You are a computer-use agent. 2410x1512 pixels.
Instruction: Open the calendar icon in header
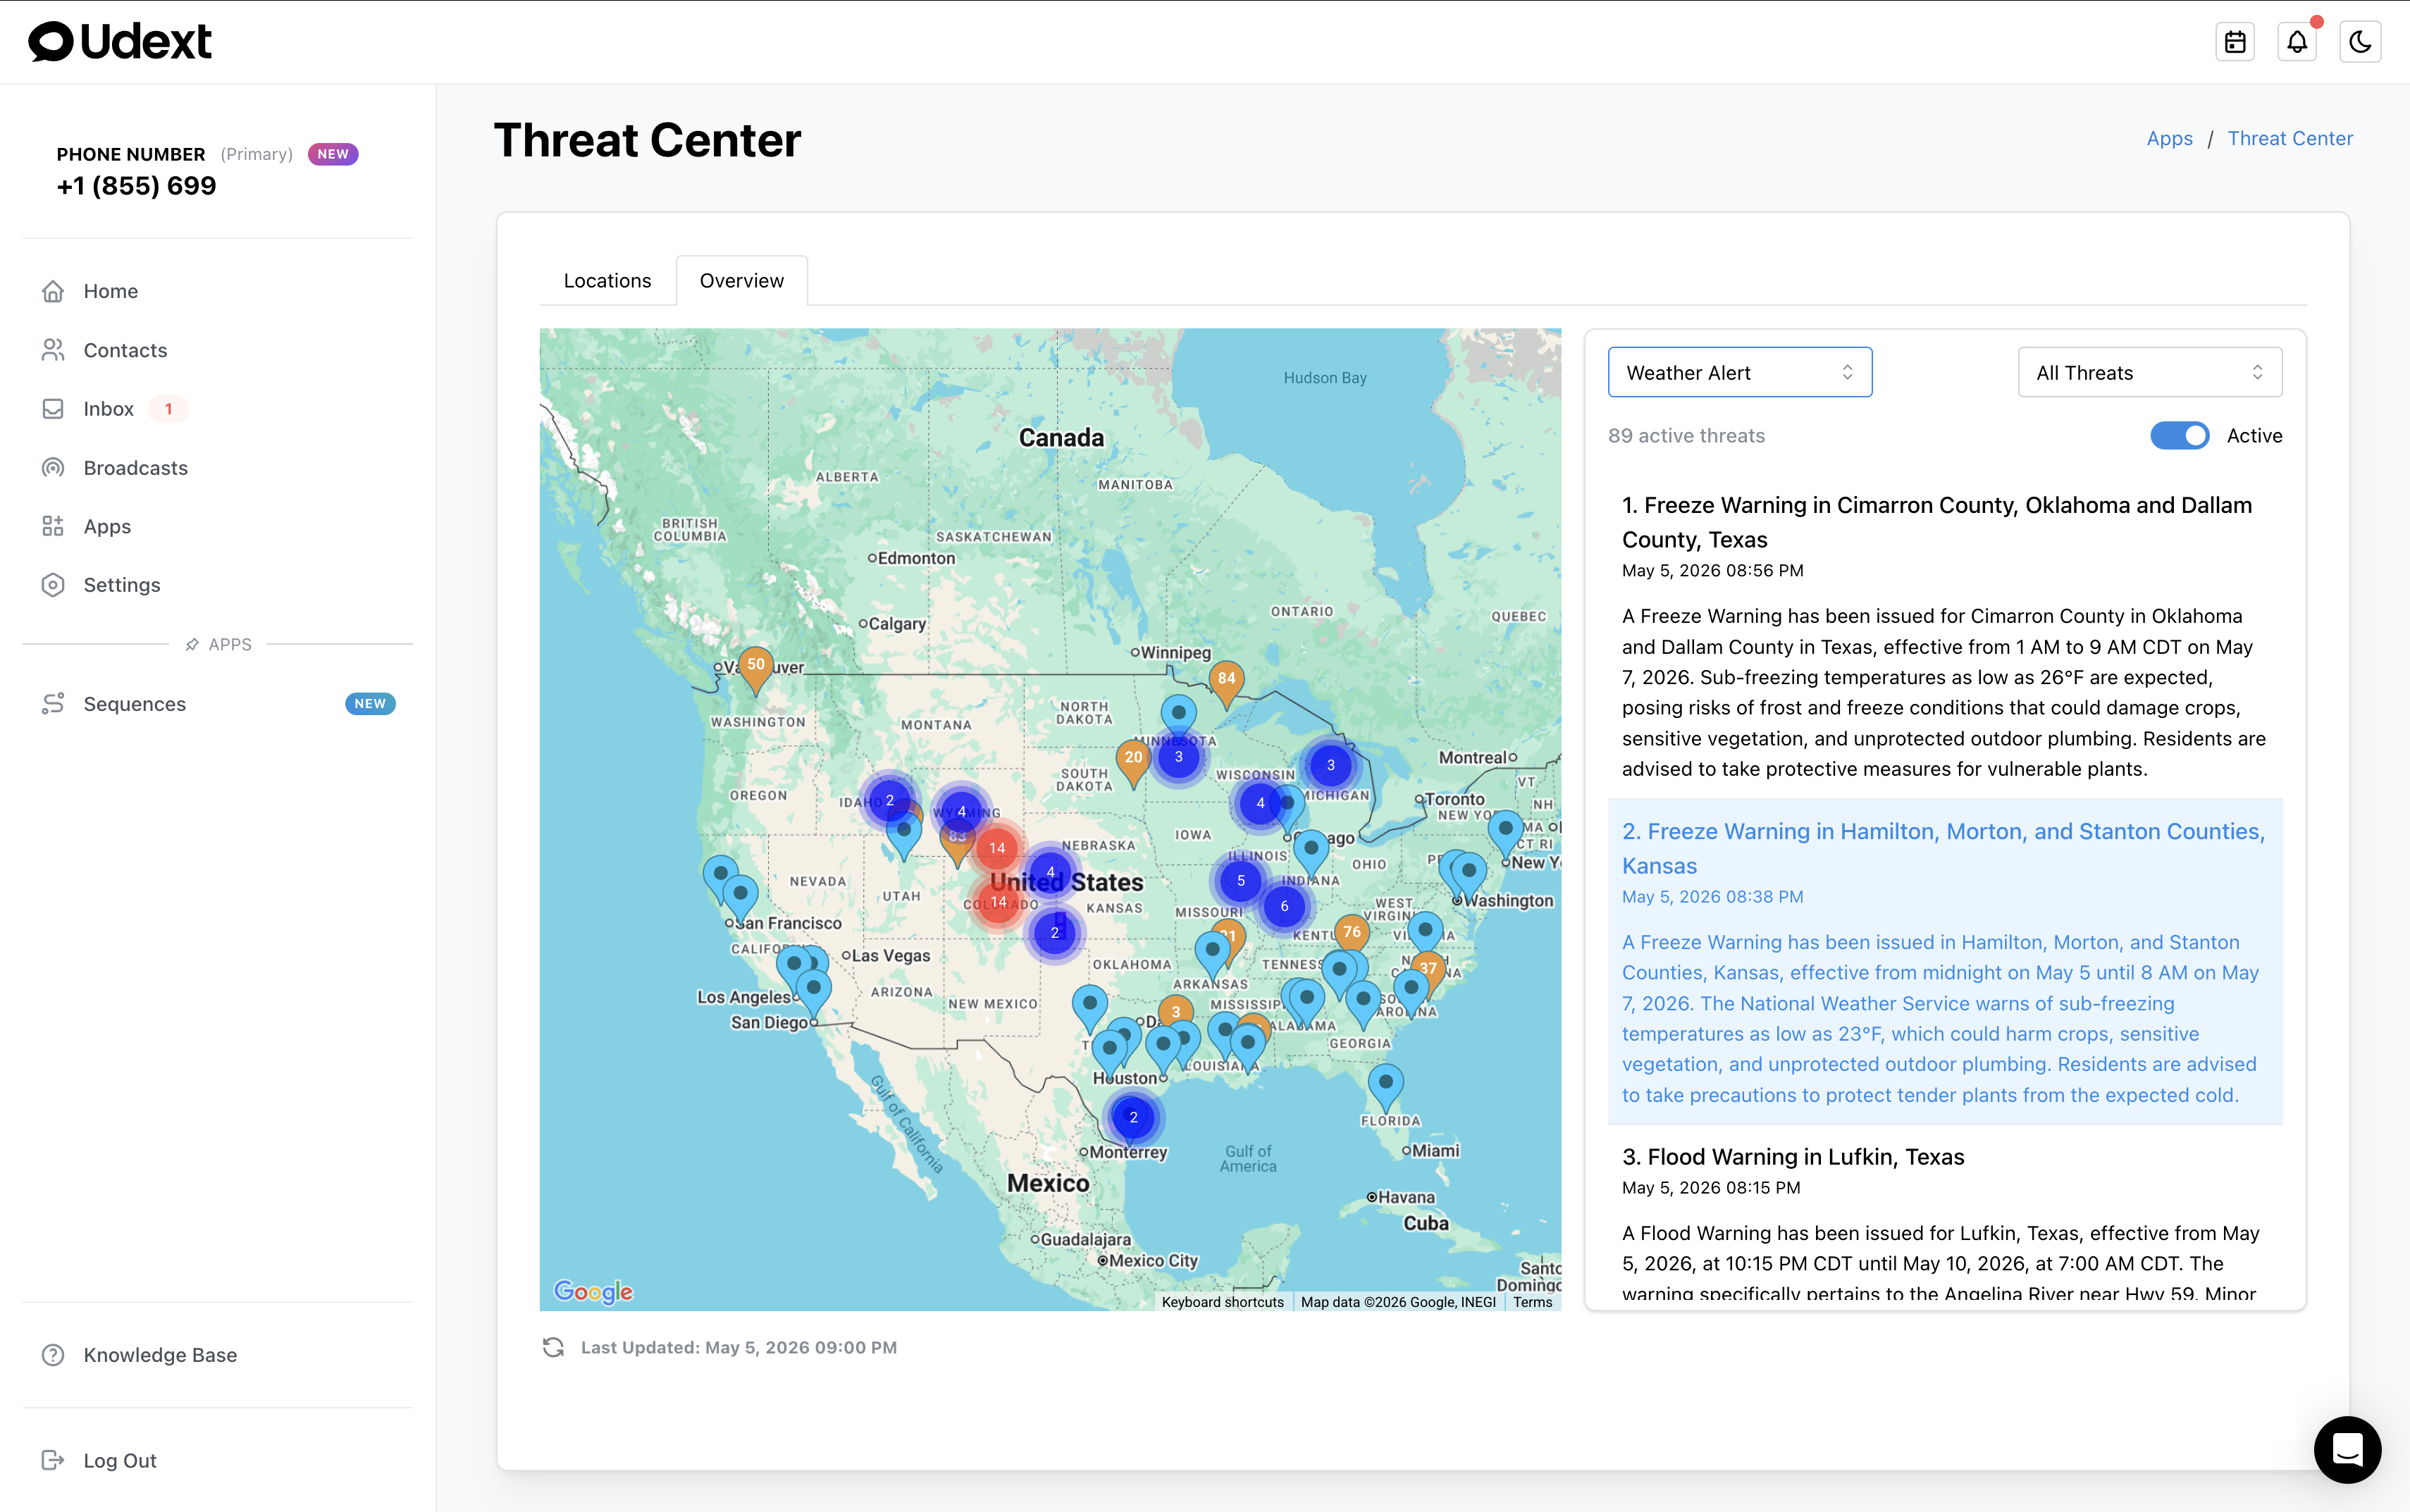[x=2235, y=42]
